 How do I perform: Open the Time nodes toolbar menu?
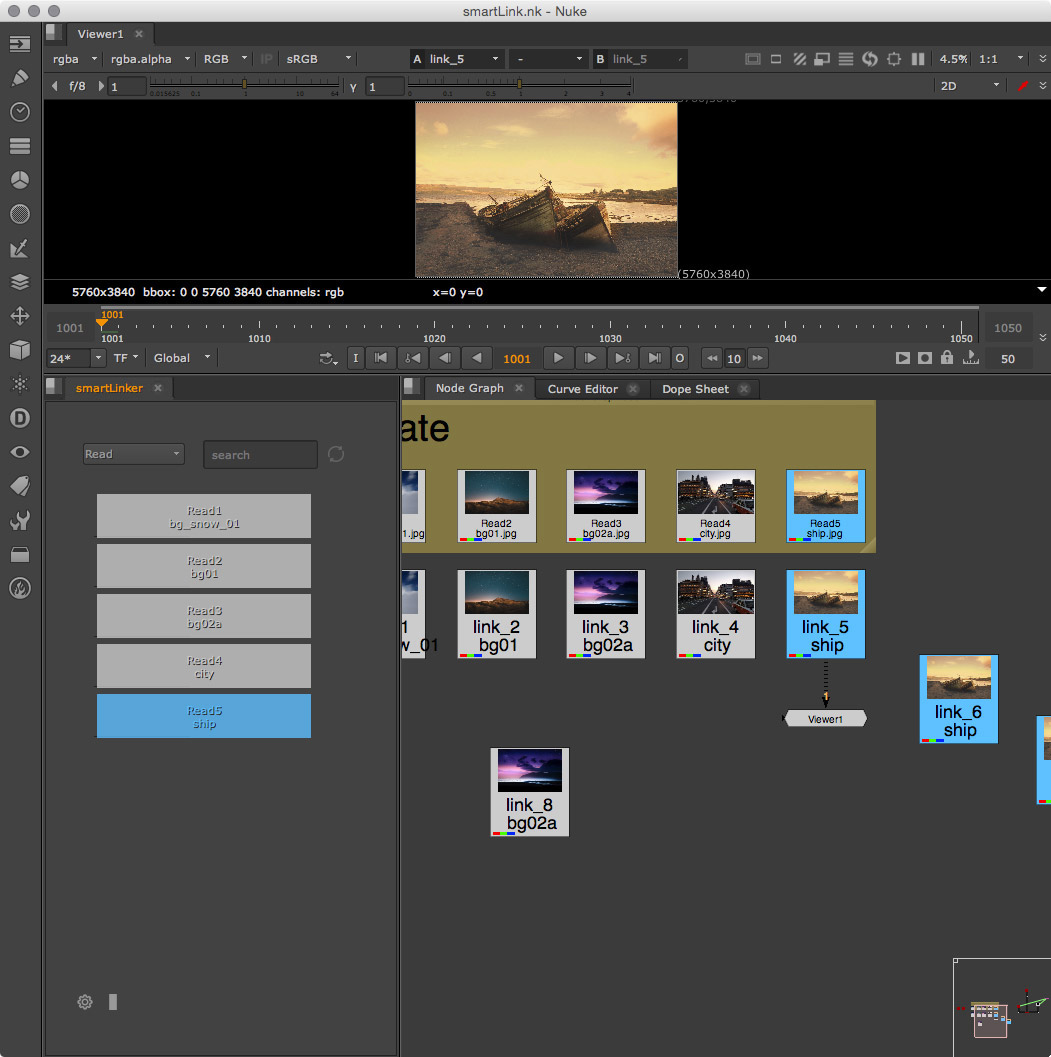19,112
